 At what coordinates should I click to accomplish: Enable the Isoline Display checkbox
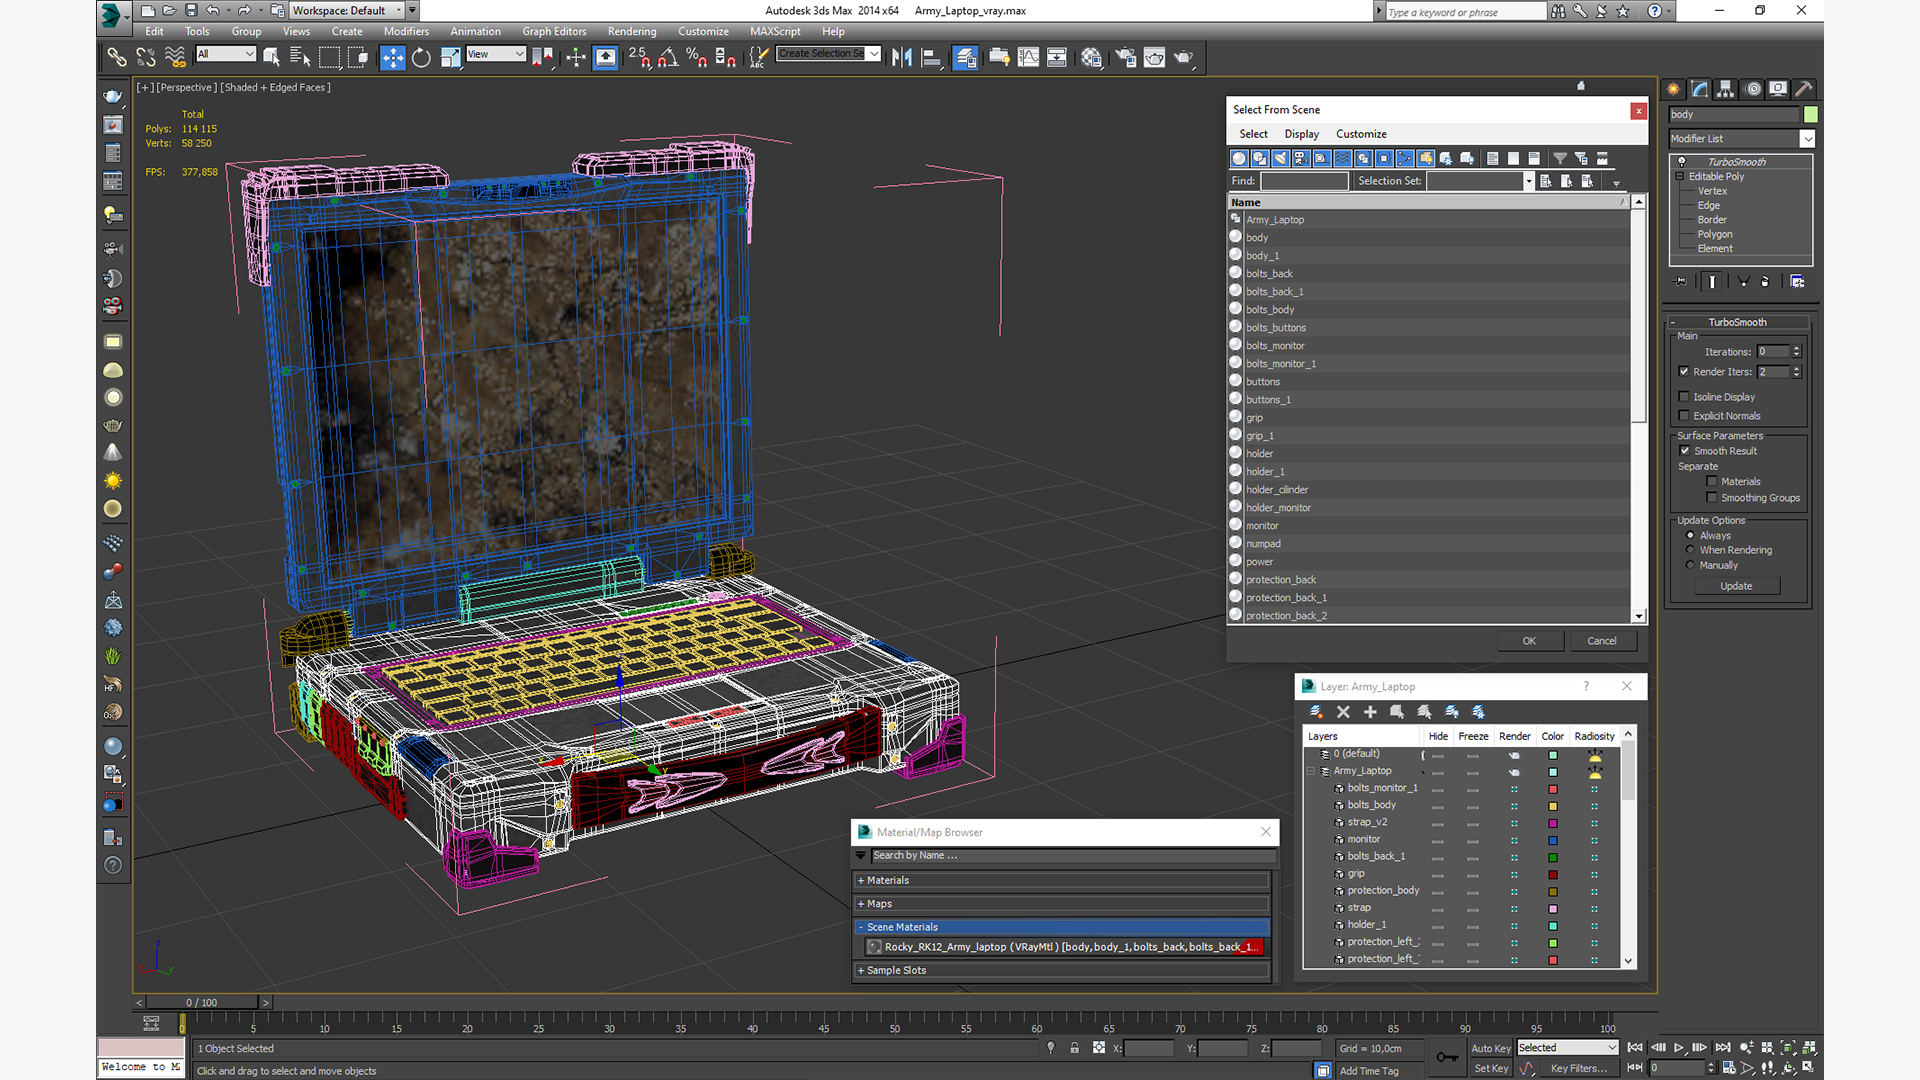pos(1685,397)
